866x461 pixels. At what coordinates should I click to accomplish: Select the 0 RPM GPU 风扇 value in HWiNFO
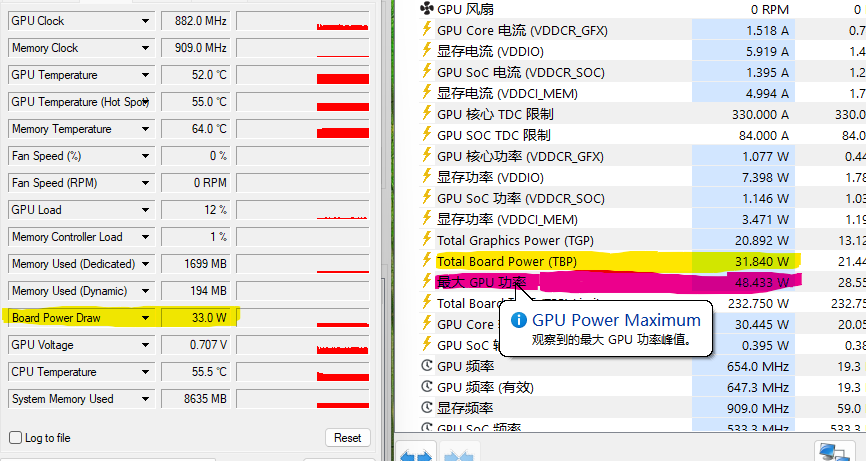[x=769, y=9]
